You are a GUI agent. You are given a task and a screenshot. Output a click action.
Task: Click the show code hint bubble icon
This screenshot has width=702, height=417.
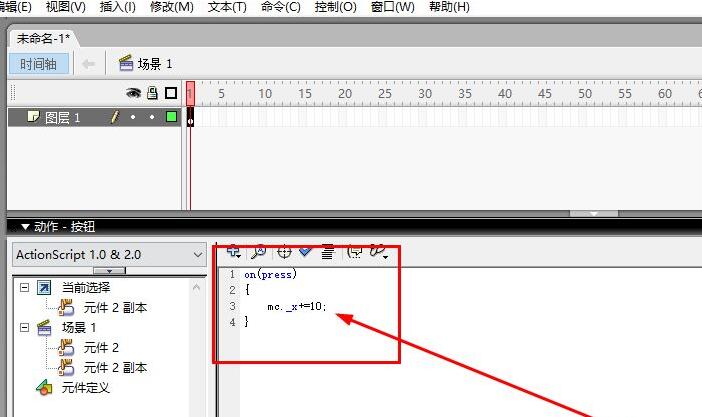(x=355, y=252)
